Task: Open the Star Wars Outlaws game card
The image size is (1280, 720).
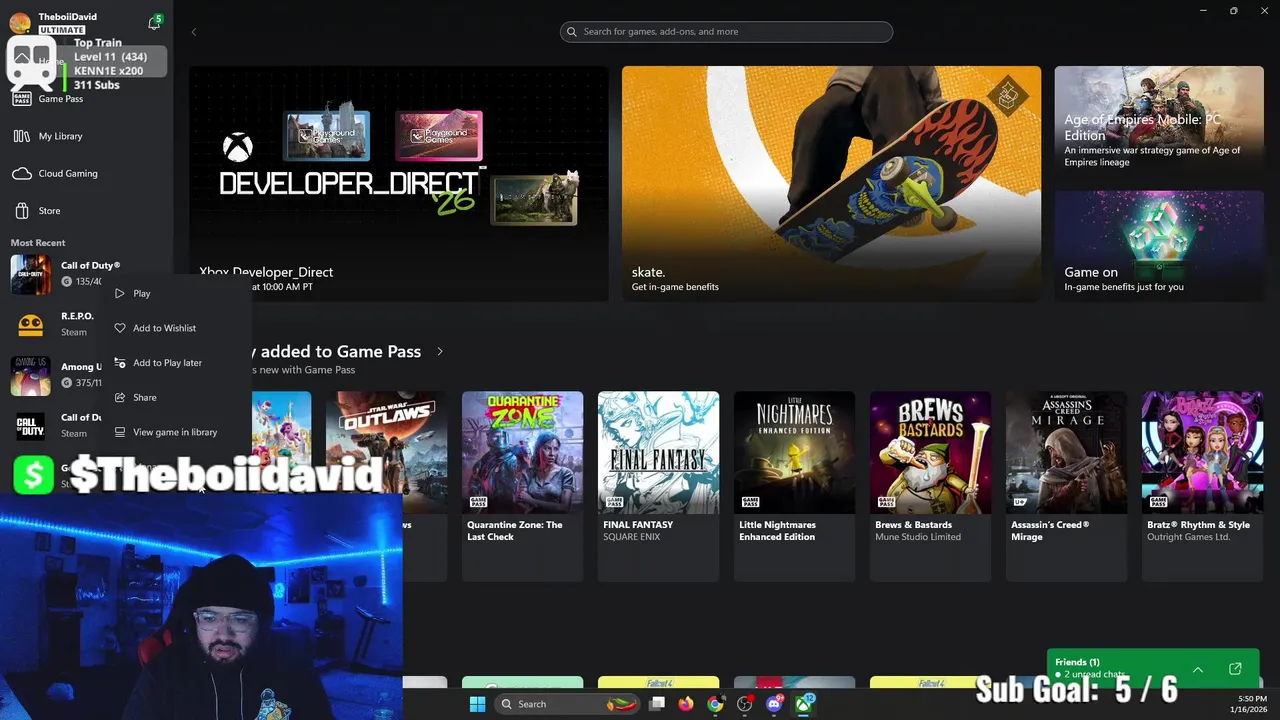Action: [x=386, y=486]
